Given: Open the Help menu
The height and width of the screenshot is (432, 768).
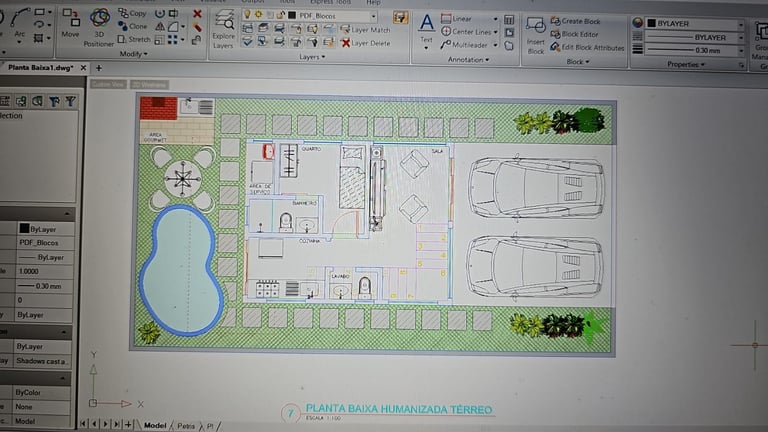Looking at the screenshot, I should coord(374,2).
